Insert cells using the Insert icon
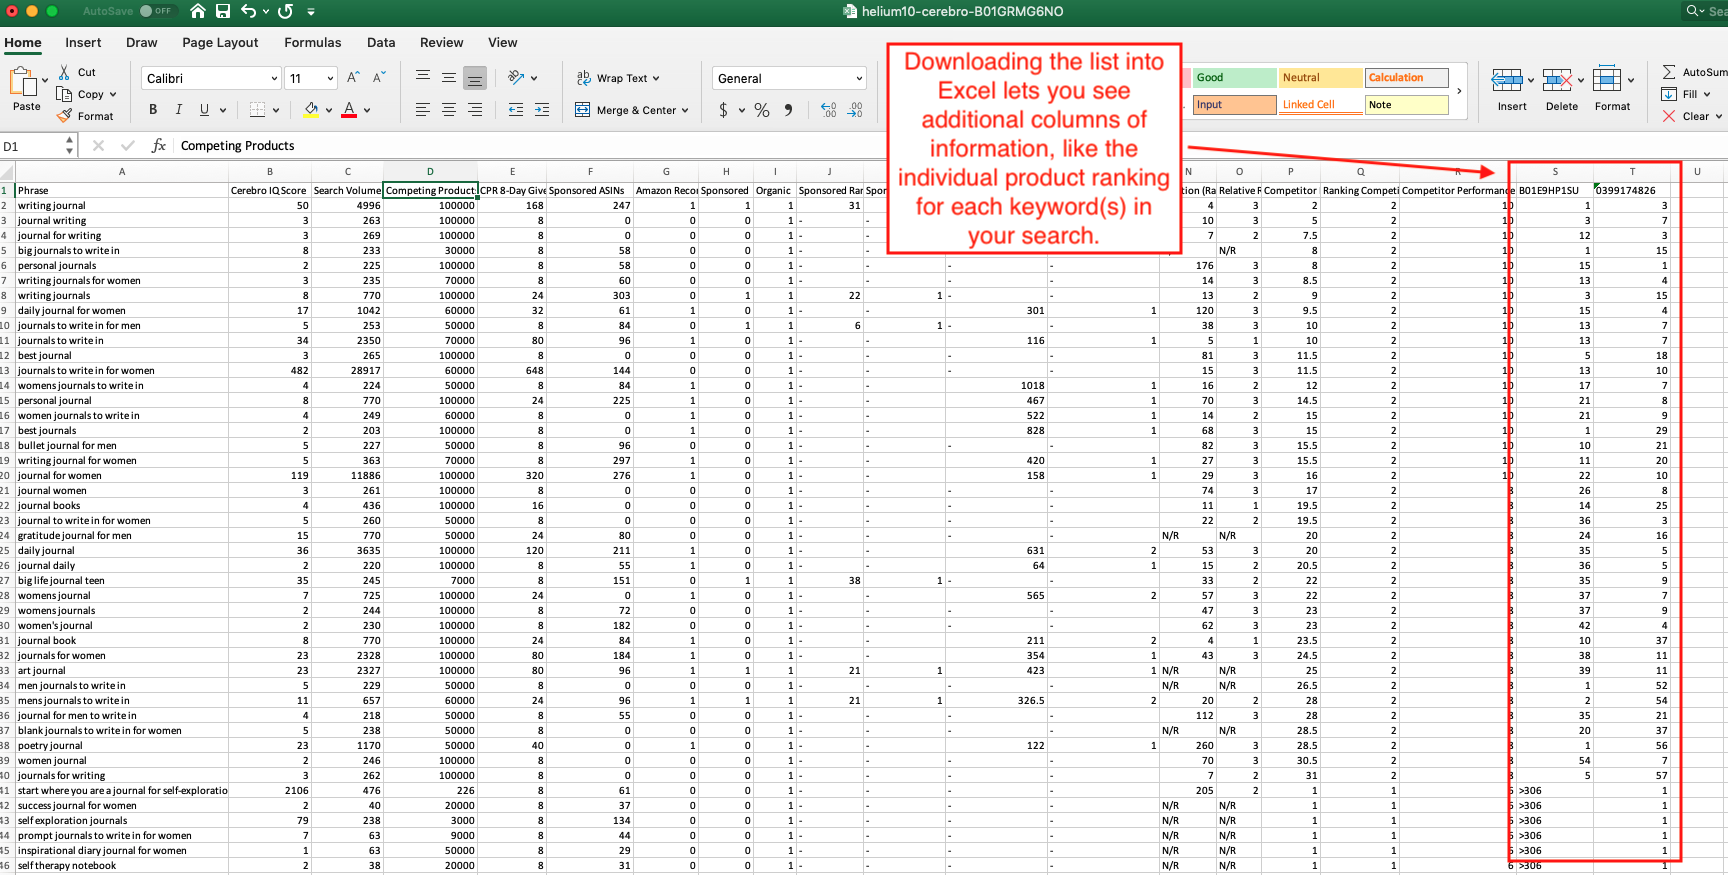 tap(1507, 80)
